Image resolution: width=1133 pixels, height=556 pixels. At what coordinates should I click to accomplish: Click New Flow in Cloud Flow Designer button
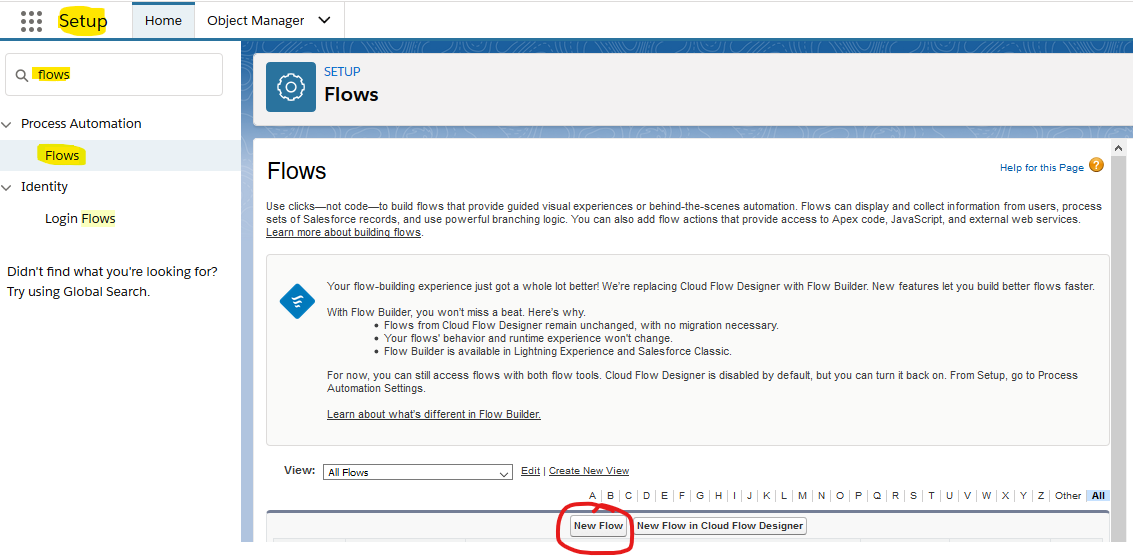click(x=720, y=526)
